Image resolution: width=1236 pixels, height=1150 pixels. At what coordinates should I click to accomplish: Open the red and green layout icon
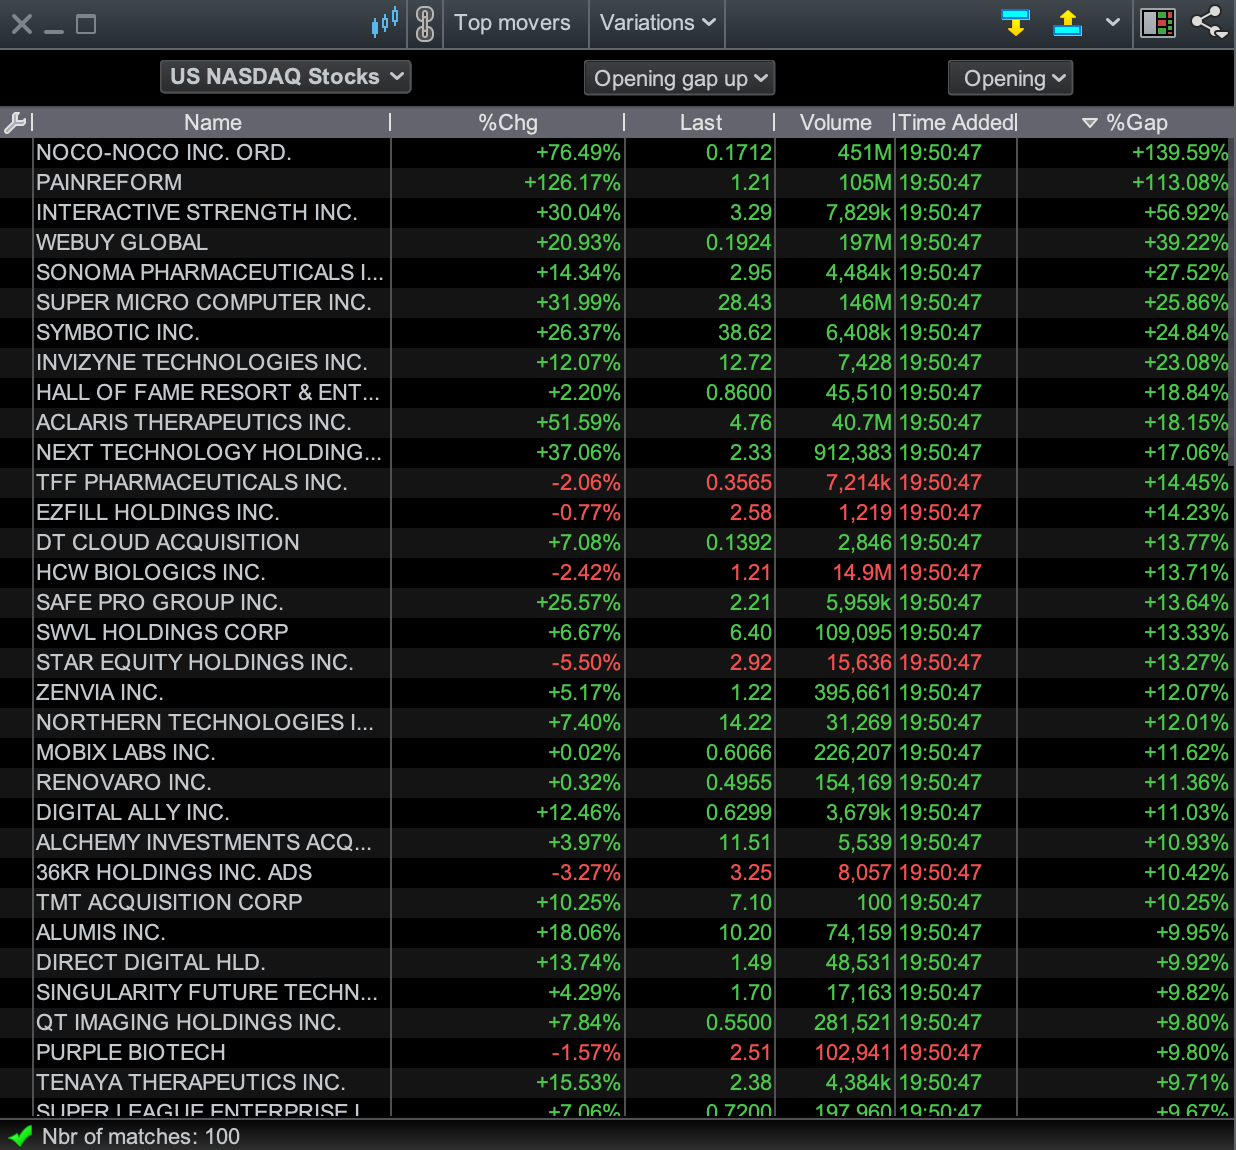tap(1158, 22)
